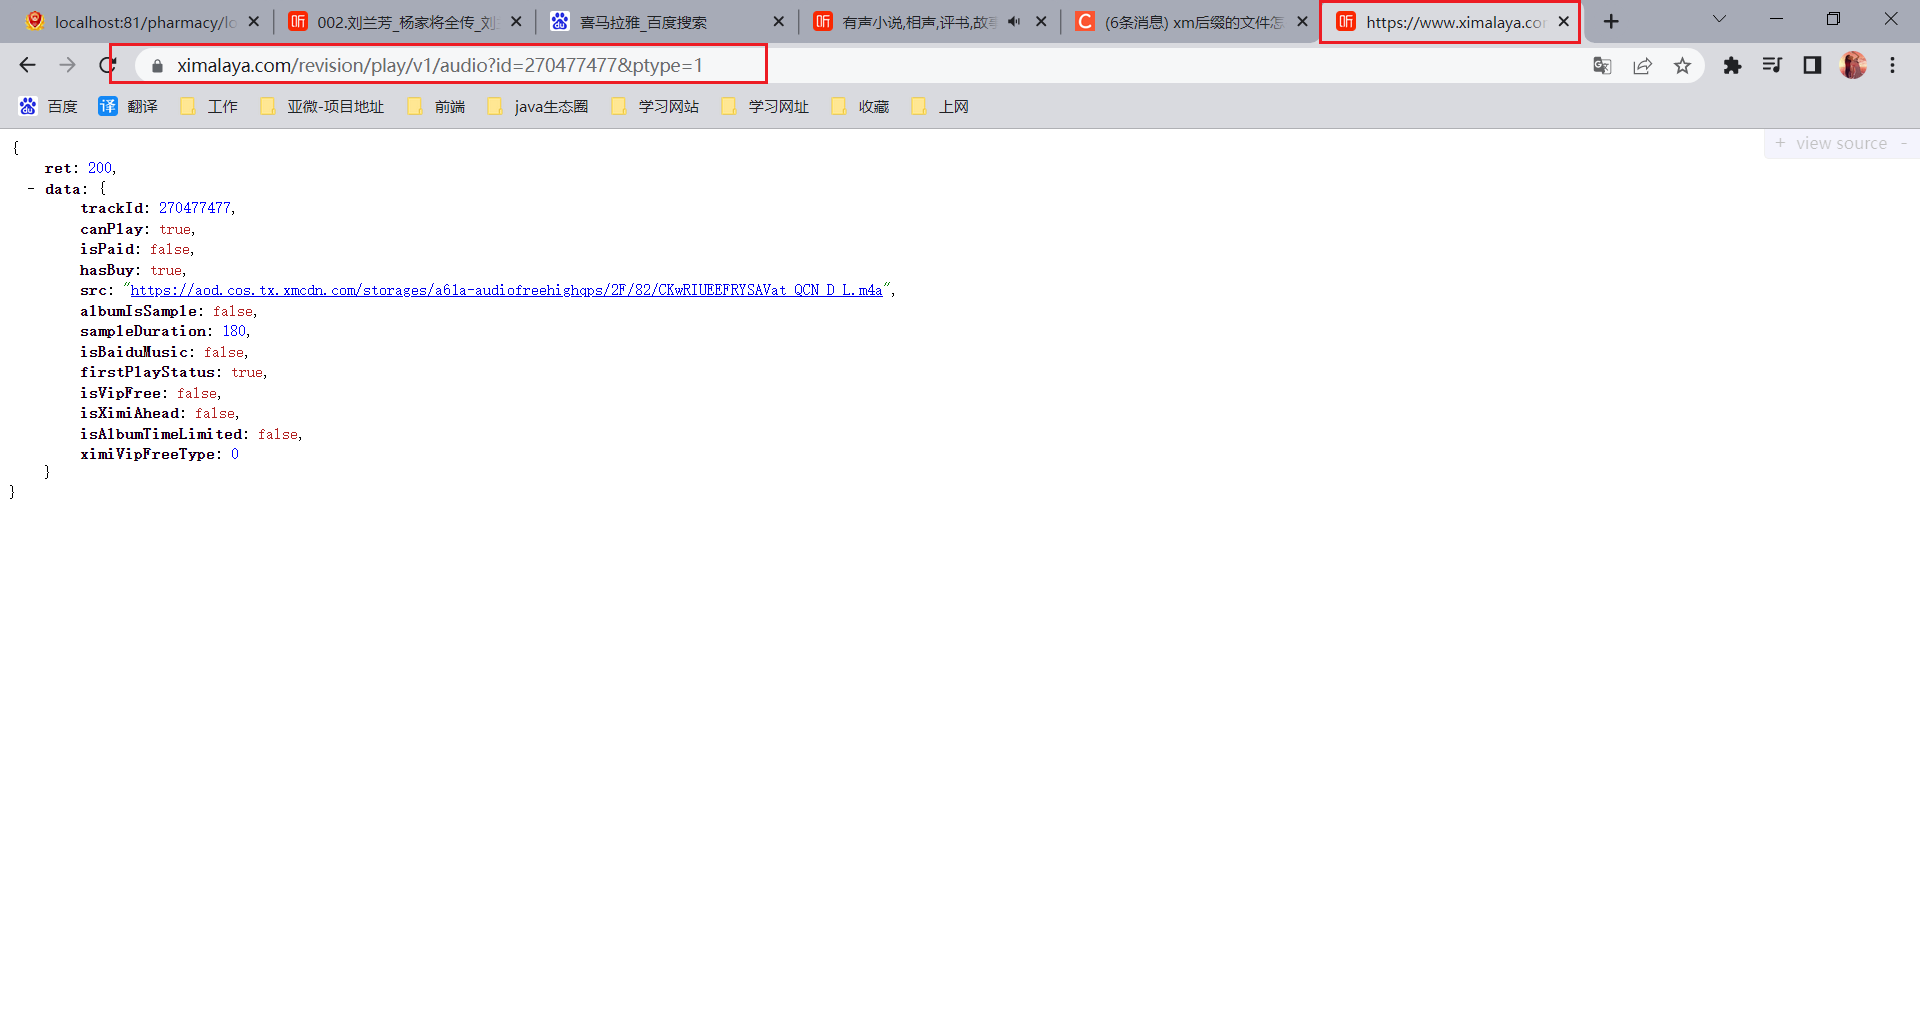Collapse the data object node
Screen dimensions: 1920x1020
31,189
